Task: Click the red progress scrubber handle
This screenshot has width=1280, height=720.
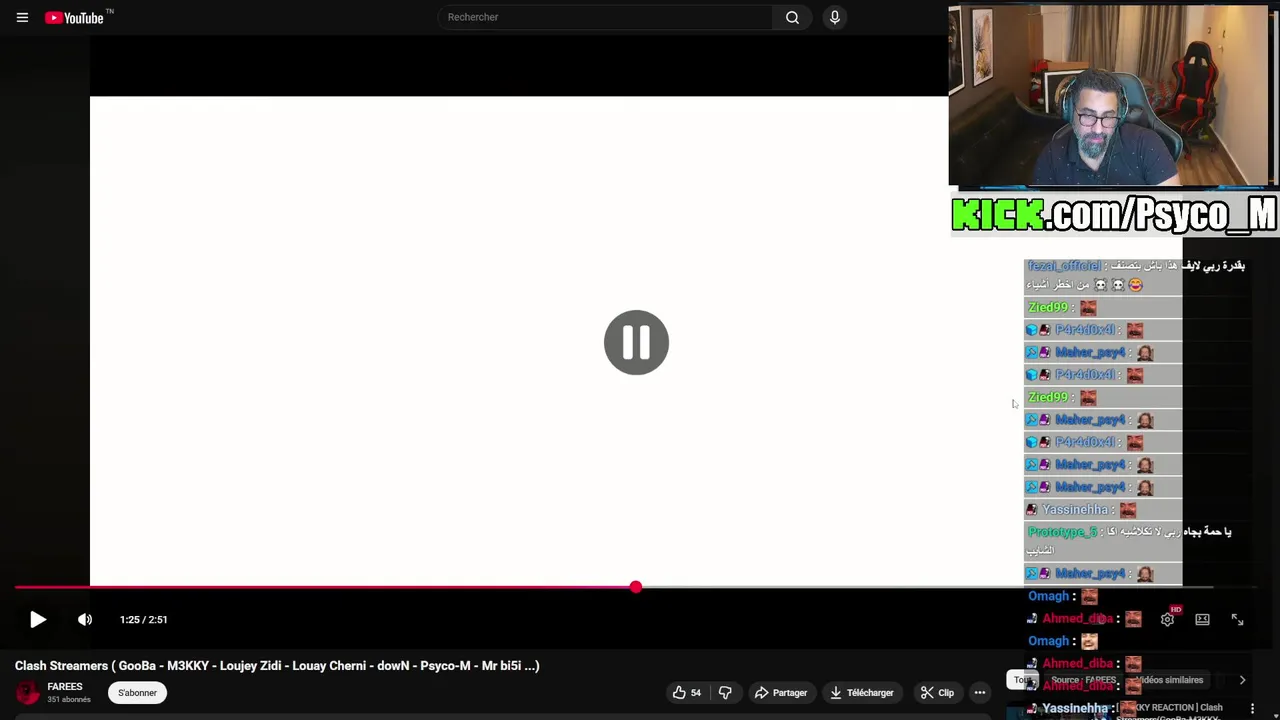Action: click(636, 587)
